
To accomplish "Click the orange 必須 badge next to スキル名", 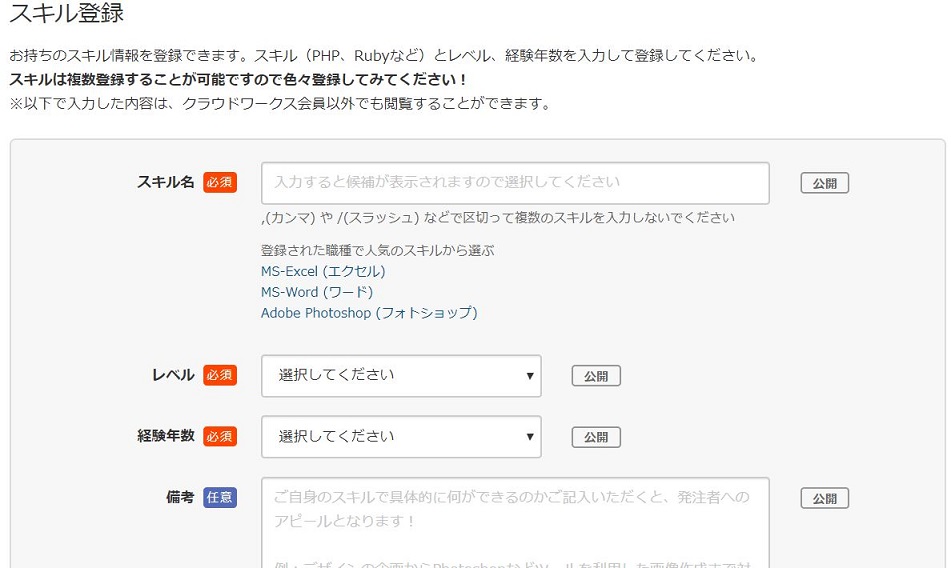I will [220, 182].
